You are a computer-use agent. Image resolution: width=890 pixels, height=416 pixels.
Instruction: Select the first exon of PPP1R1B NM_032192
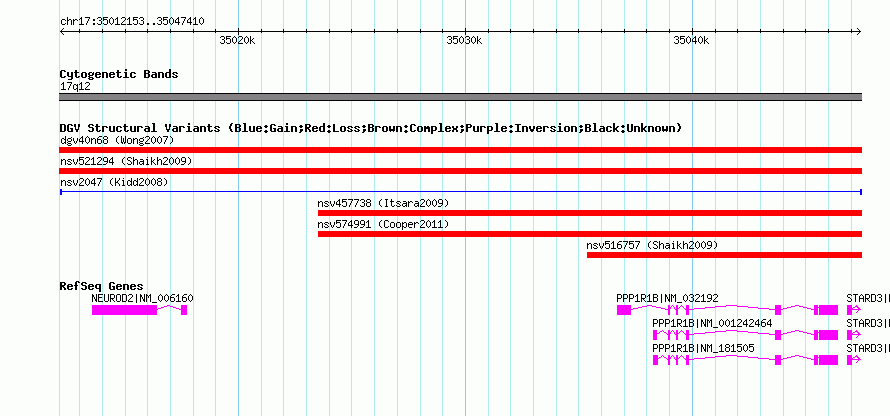[624, 310]
